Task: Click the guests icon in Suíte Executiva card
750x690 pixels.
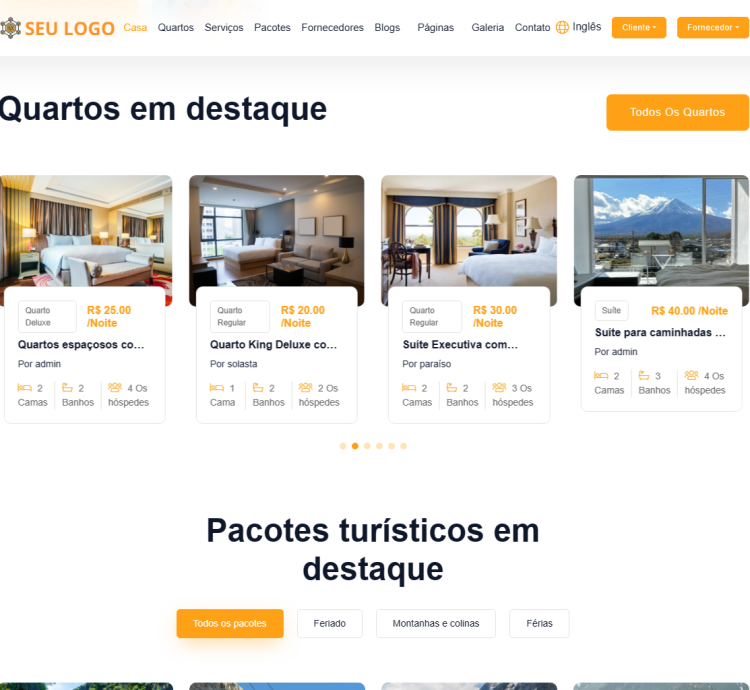Action: point(499,387)
